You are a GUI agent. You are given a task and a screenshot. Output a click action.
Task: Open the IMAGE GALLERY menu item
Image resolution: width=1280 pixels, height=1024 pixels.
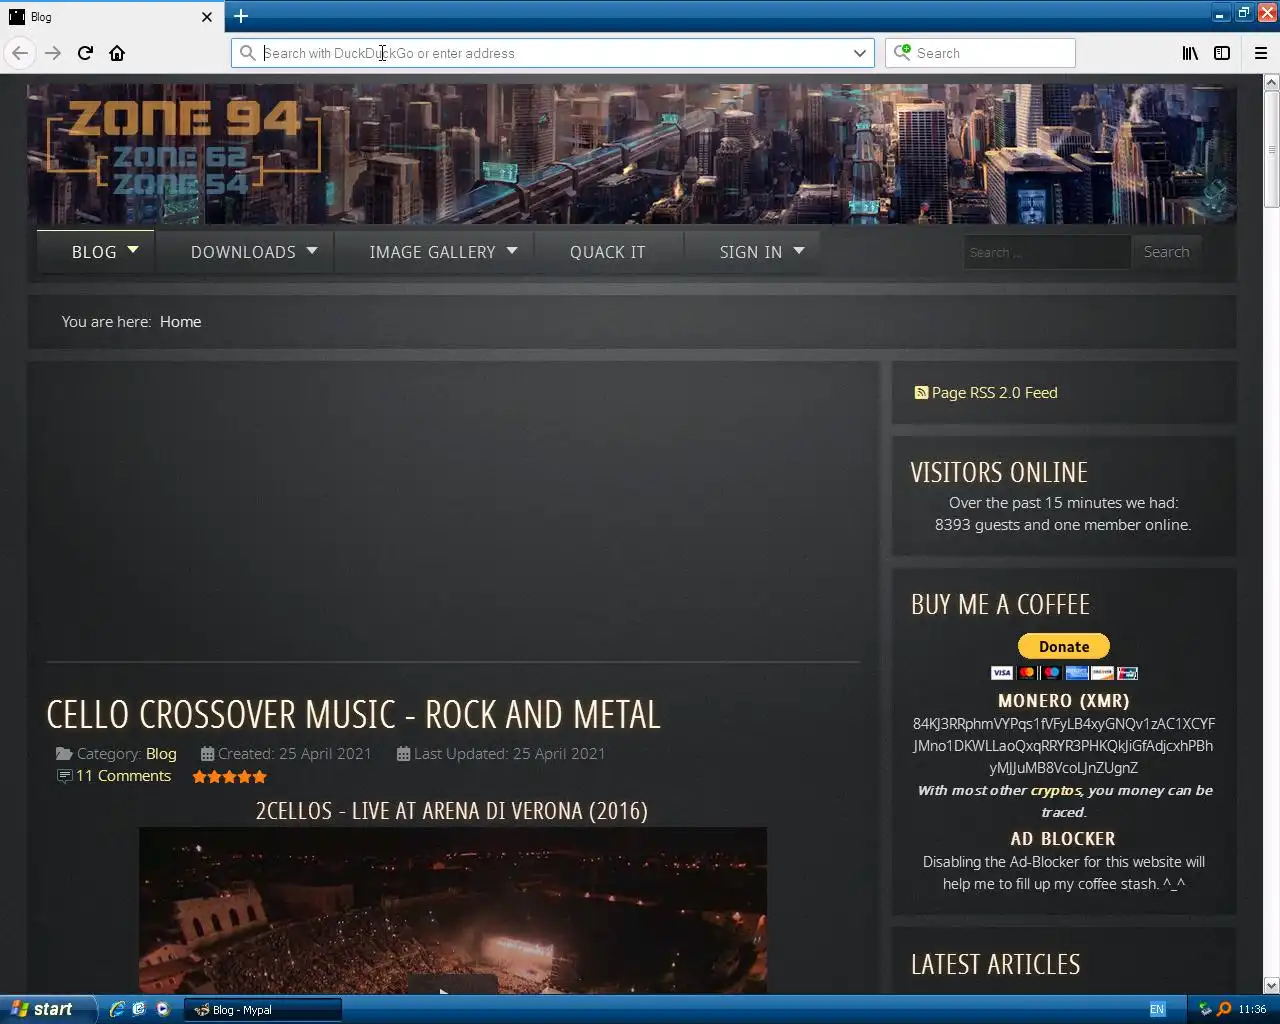pyautogui.click(x=432, y=252)
